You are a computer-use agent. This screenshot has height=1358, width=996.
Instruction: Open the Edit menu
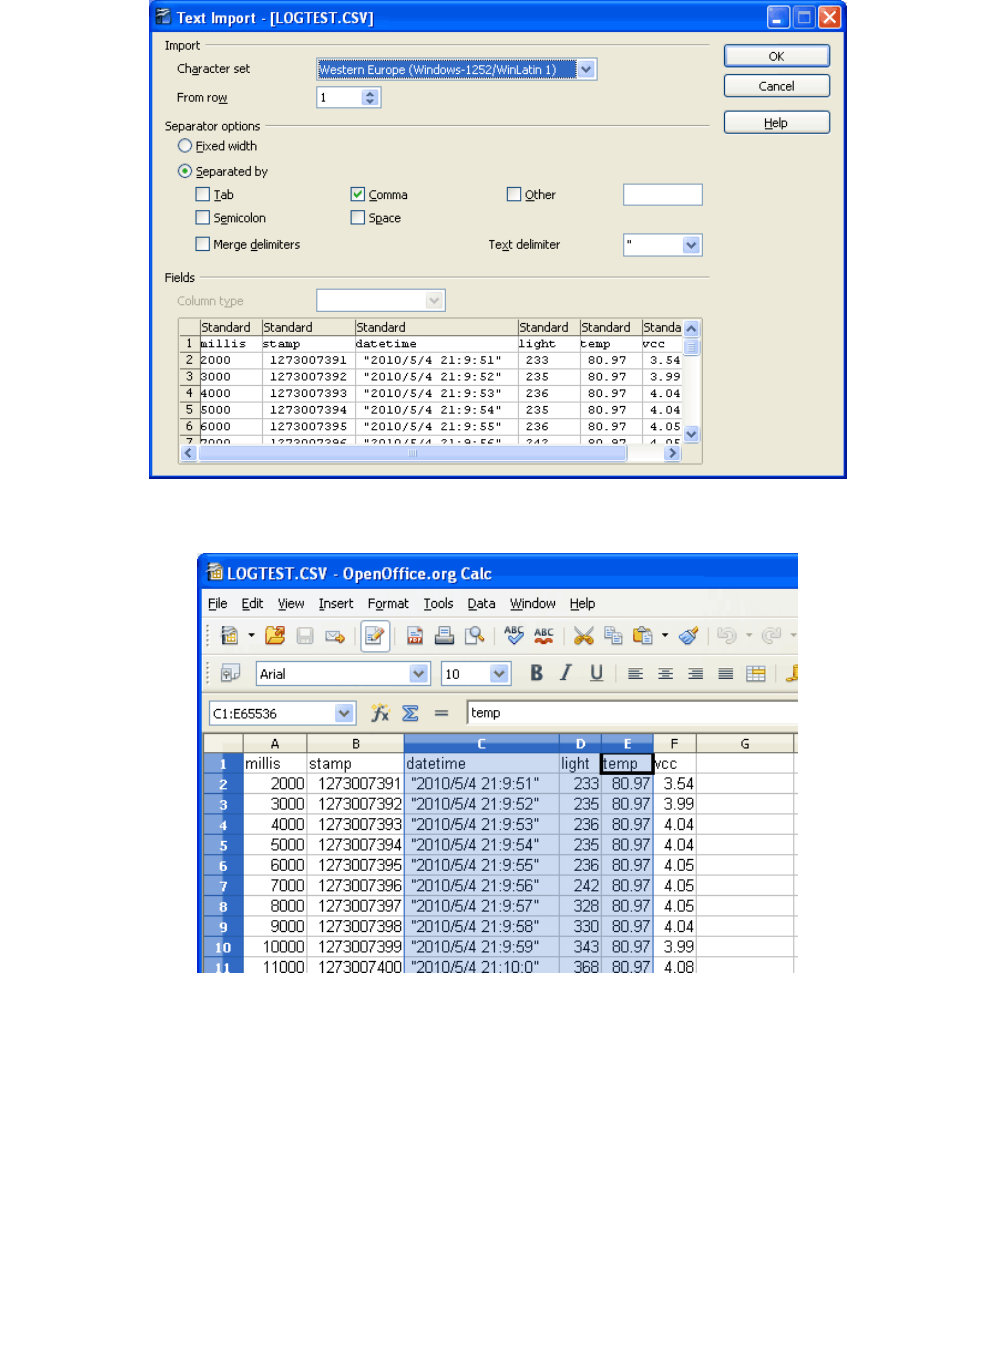[x=252, y=604]
